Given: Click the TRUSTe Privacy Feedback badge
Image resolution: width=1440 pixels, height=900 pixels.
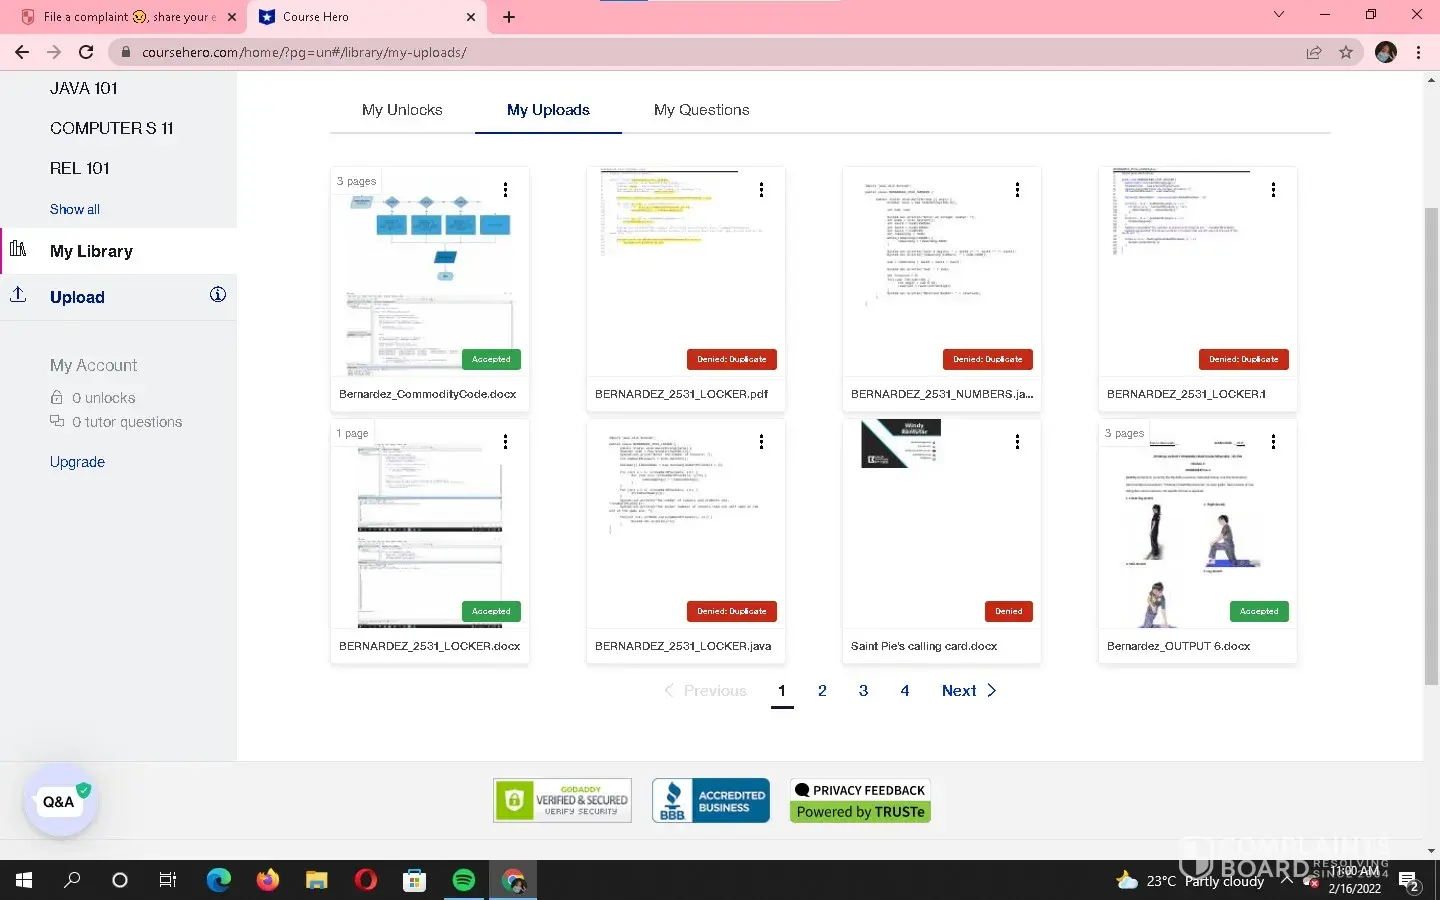Looking at the screenshot, I should pos(860,800).
